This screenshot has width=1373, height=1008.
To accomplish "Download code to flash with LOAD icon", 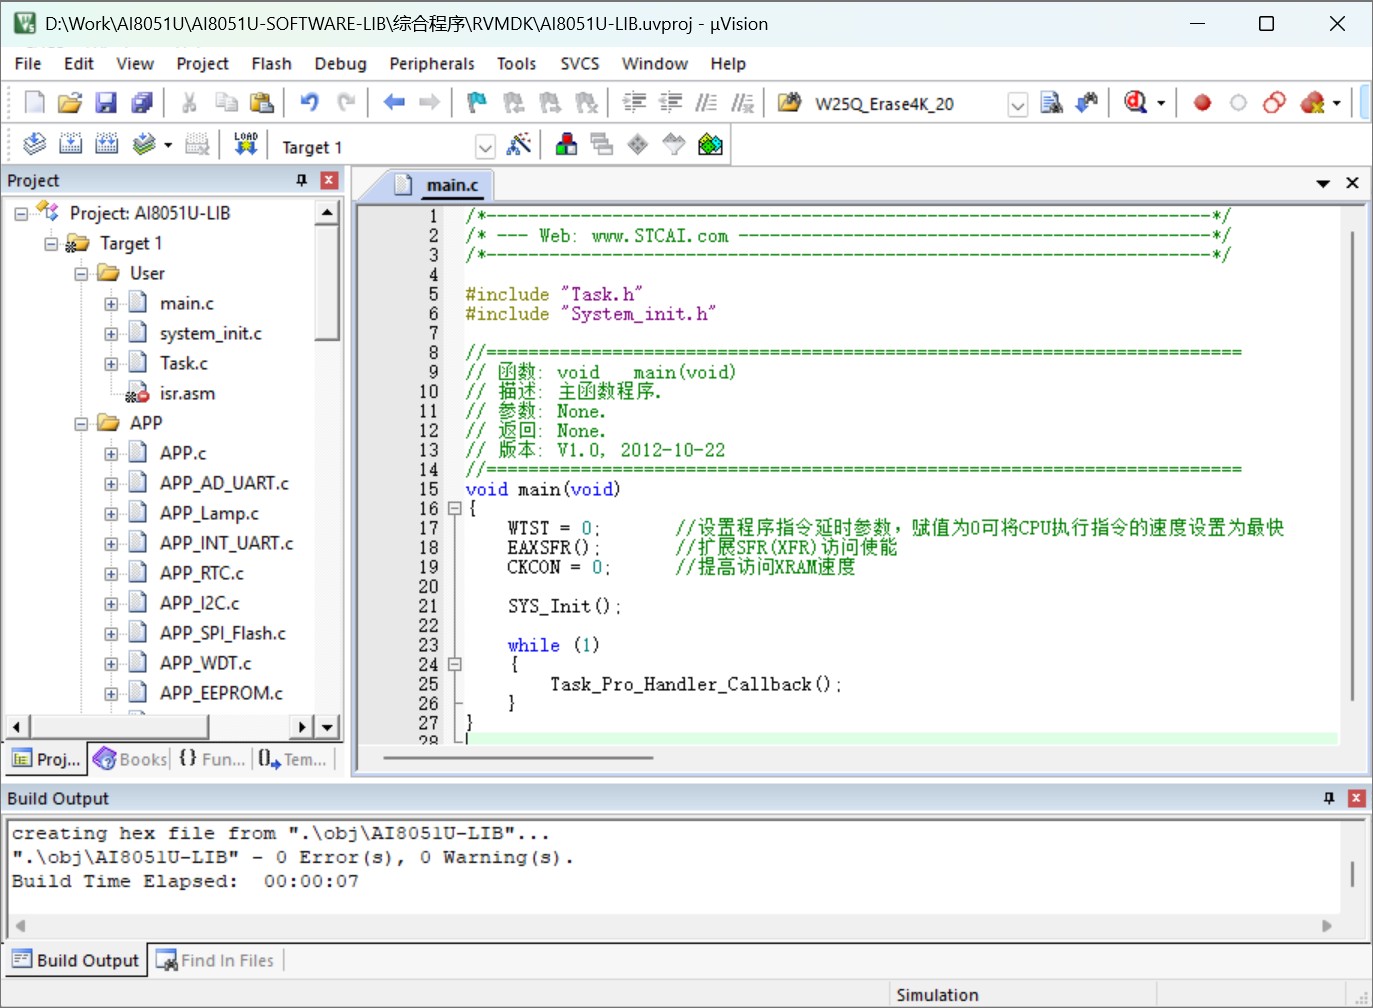I will tap(245, 145).
